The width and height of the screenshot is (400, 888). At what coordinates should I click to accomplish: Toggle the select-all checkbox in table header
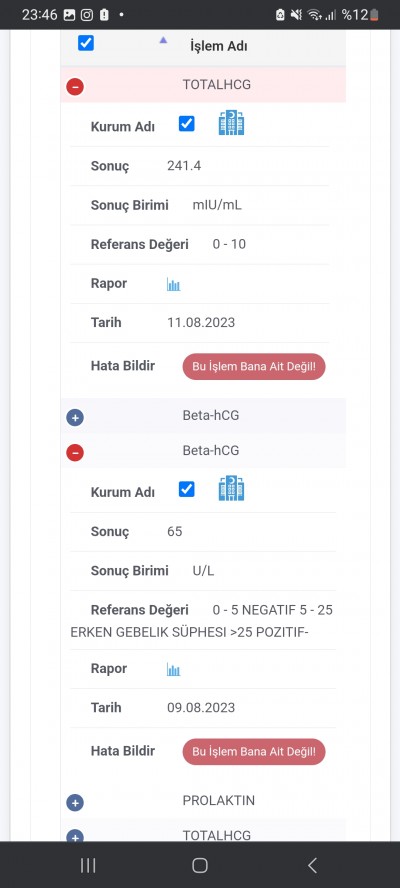(86, 43)
